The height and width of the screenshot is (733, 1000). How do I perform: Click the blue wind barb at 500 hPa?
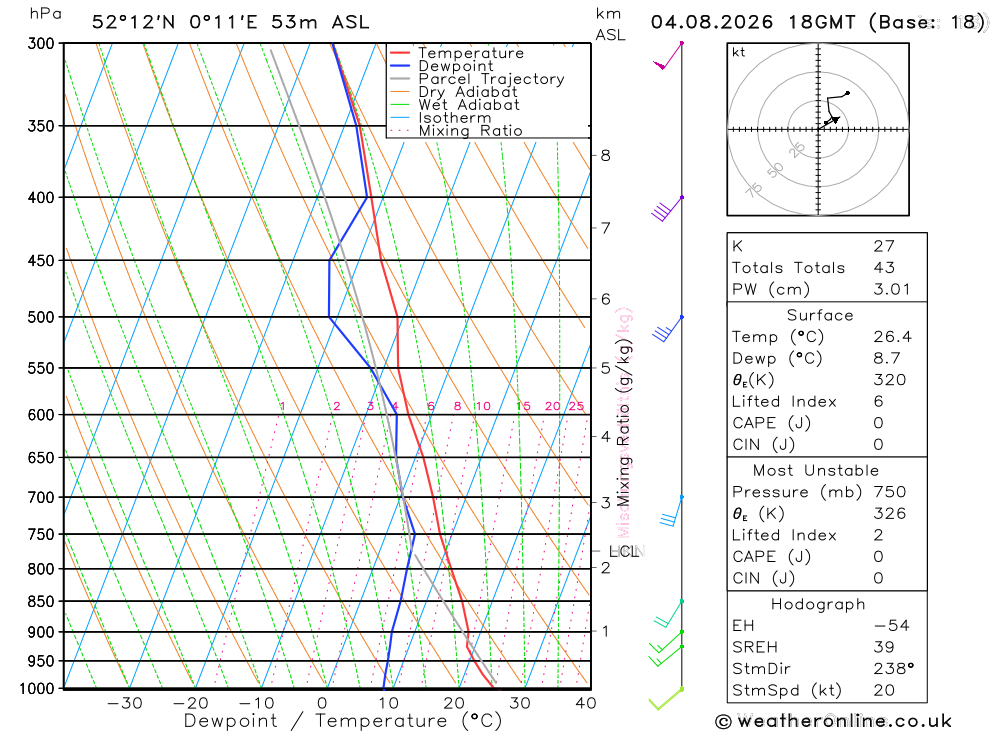tap(668, 328)
